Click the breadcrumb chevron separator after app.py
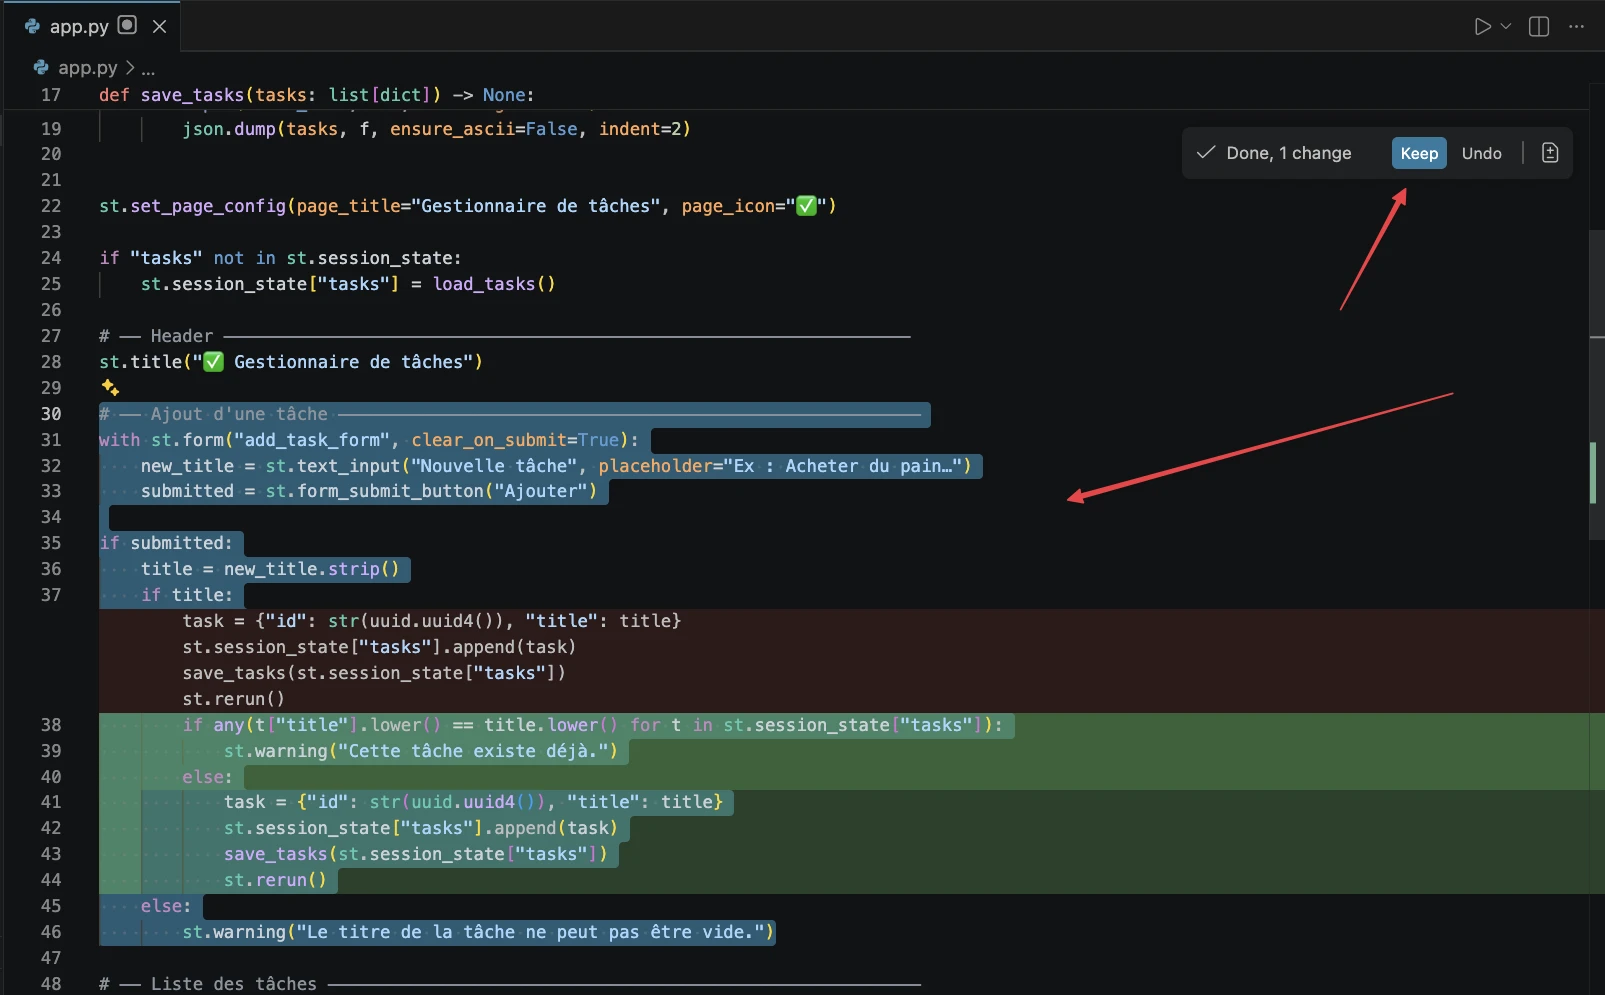This screenshot has height=995, width=1605. [x=130, y=68]
